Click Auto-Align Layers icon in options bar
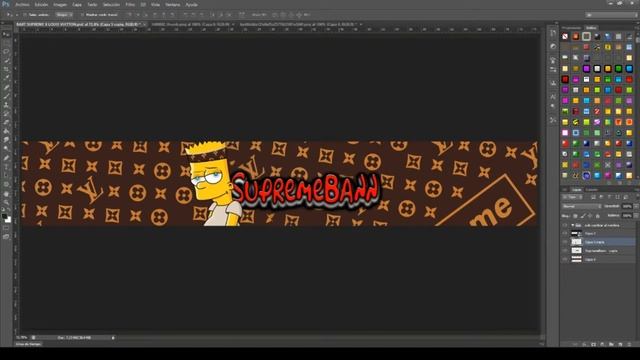Image resolution: width=640 pixels, height=360 pixels. [242, 15]
